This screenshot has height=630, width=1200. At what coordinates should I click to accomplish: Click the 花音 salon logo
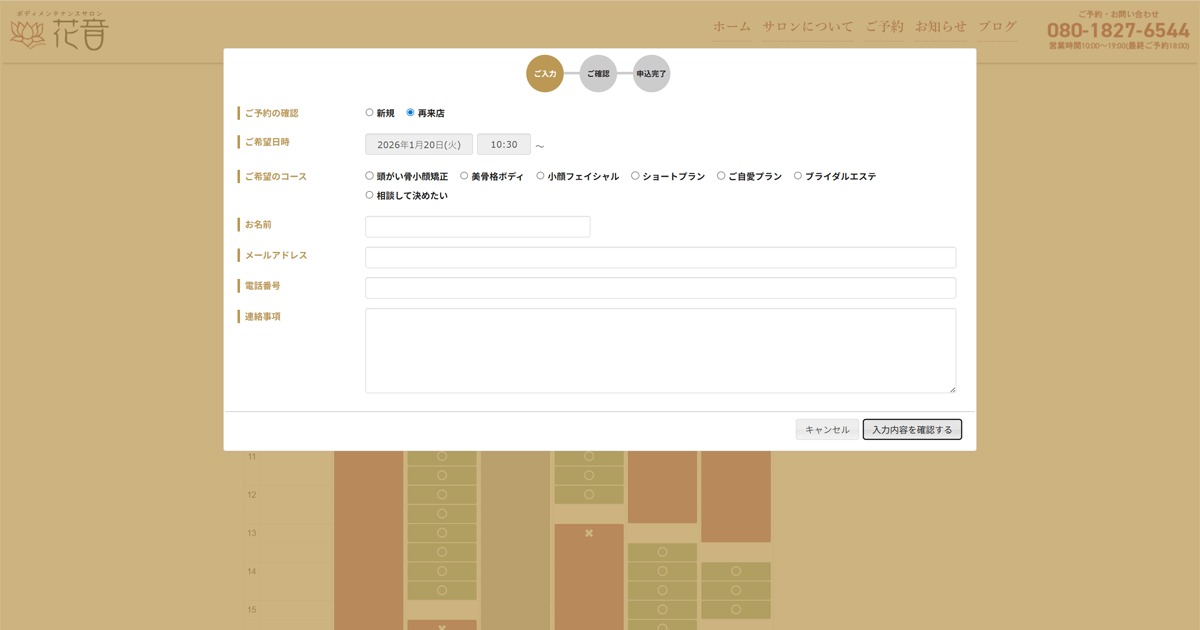pos(58,32)
